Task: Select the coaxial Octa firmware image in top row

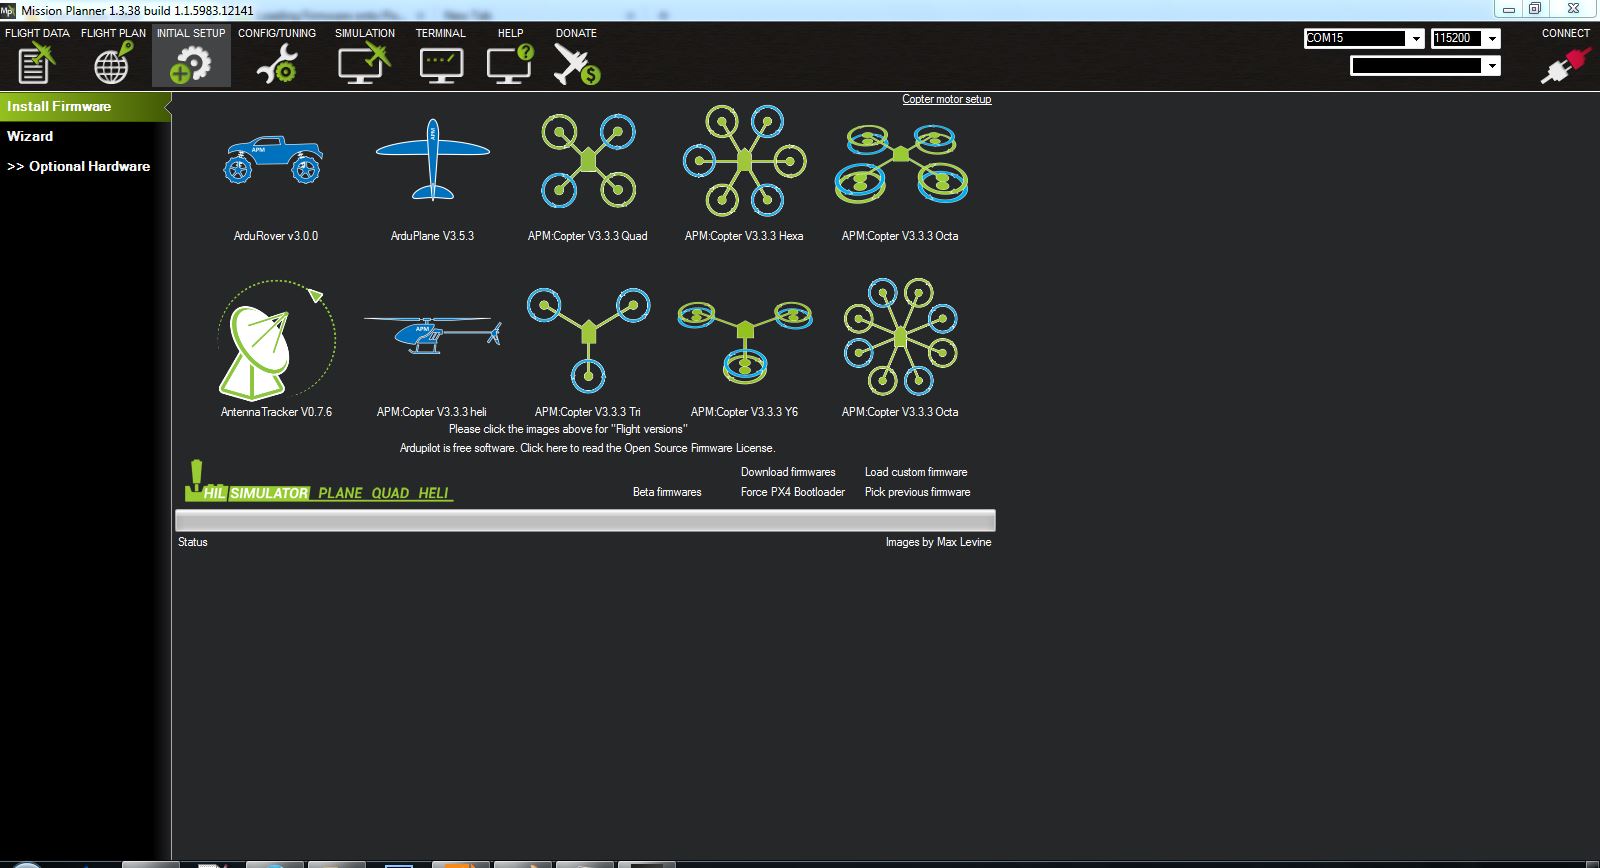Action: (x=901, y=163)
